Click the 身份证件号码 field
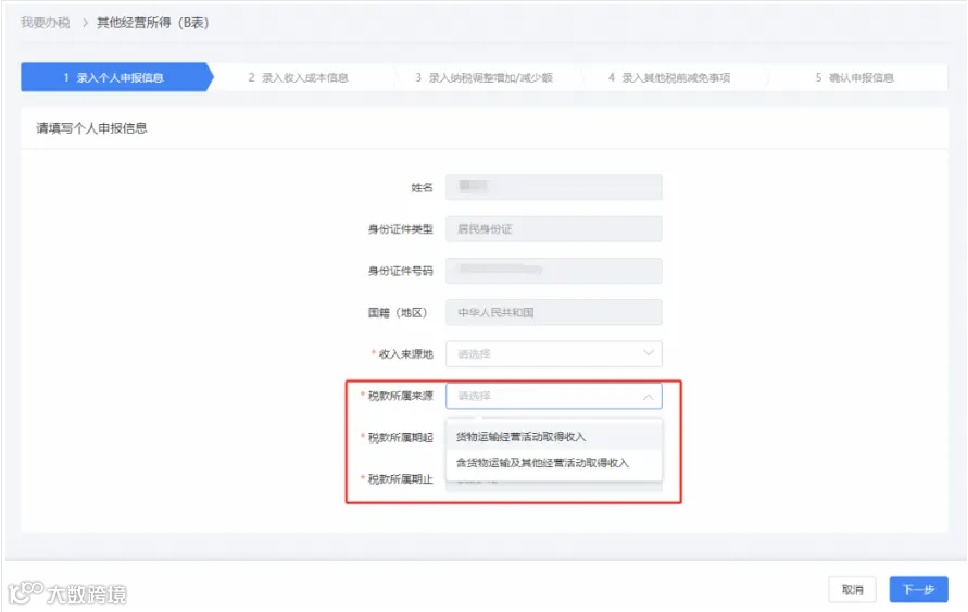Image resolution: width=968 pixels, height=612 pixels. (554, 270)
